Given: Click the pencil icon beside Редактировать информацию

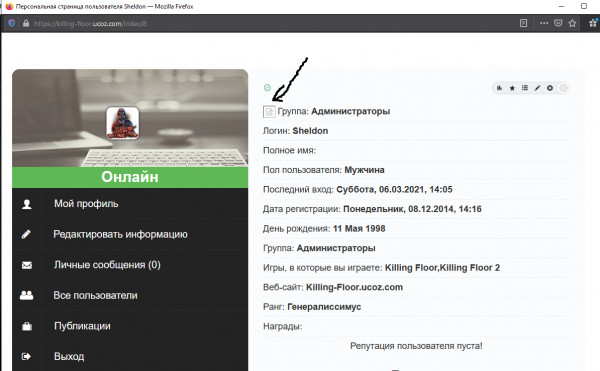Looking at the screenshot, I should (x=26, y=234).
